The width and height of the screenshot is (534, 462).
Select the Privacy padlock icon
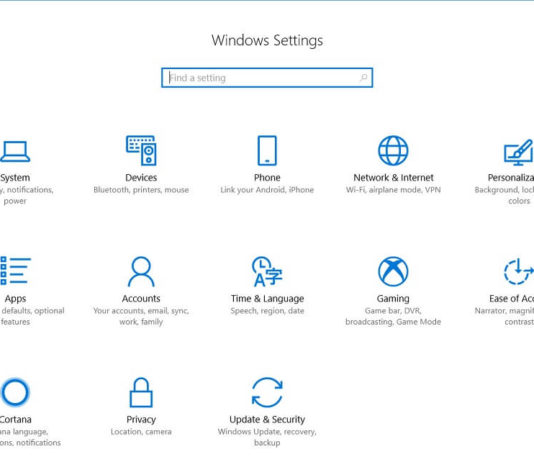click(141, 392)
